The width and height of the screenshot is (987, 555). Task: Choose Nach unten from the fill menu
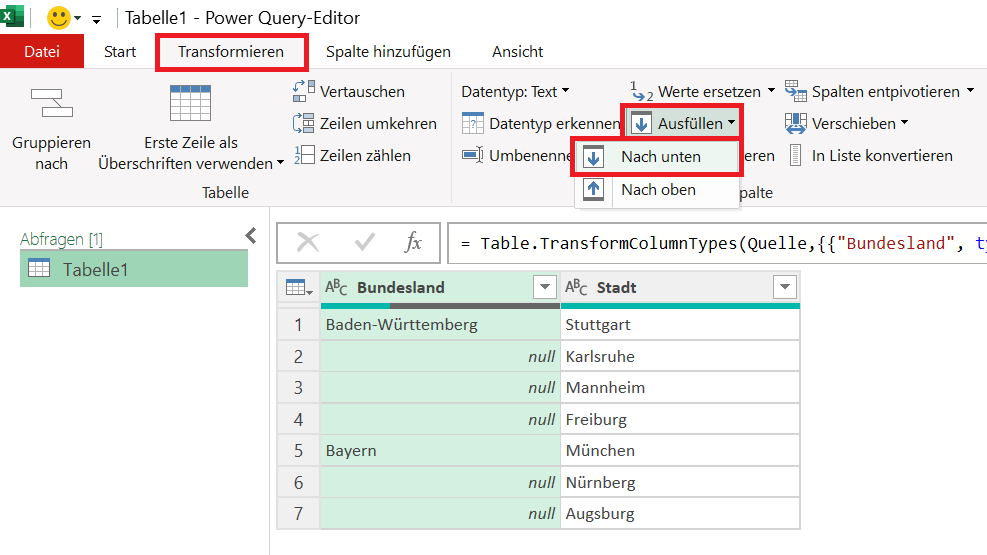tap(655, 157)
